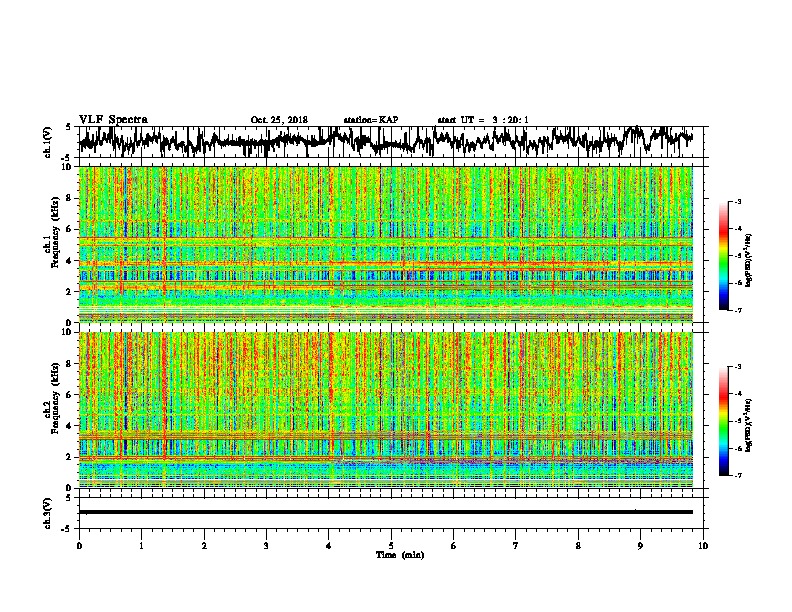
Task: Select the log(PSD) label beside ch.1 colorbar
Action: coord(748,261)
